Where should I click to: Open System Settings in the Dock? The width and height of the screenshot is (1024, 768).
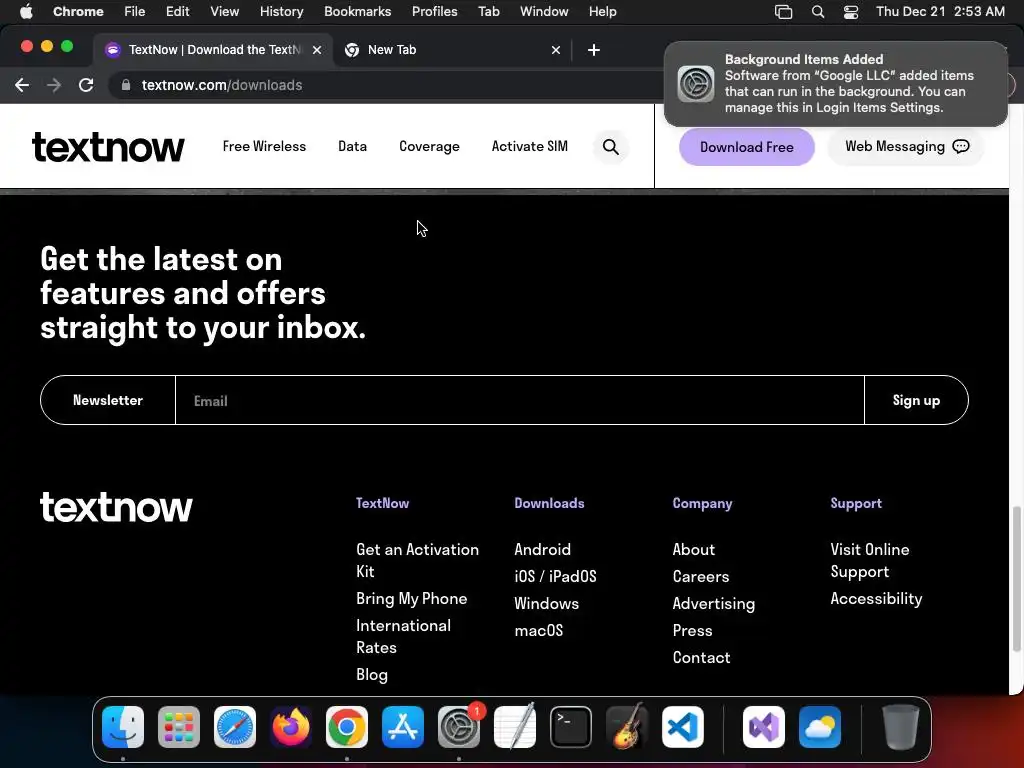coord(459,727)
